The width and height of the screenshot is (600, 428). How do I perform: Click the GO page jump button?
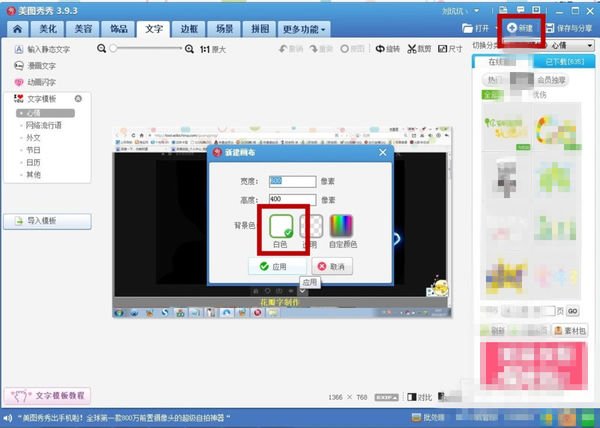[x=572, y=311]
